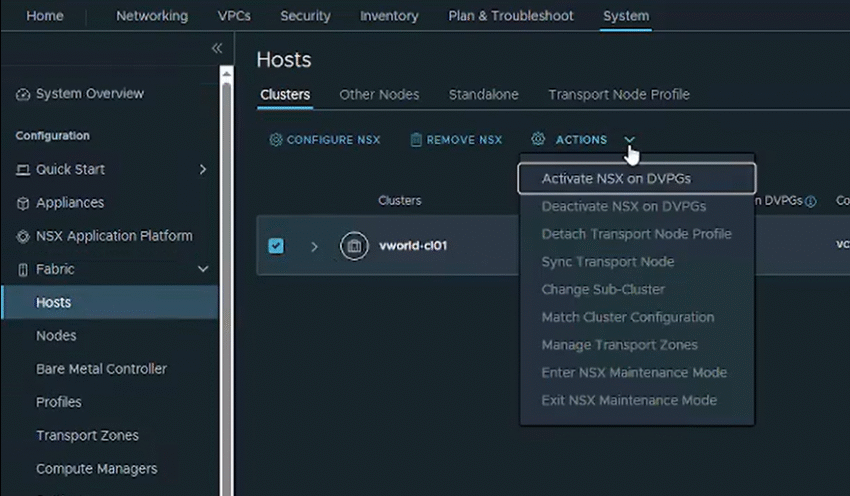Expand the Quick Start submenu arrow

[203, 170]
